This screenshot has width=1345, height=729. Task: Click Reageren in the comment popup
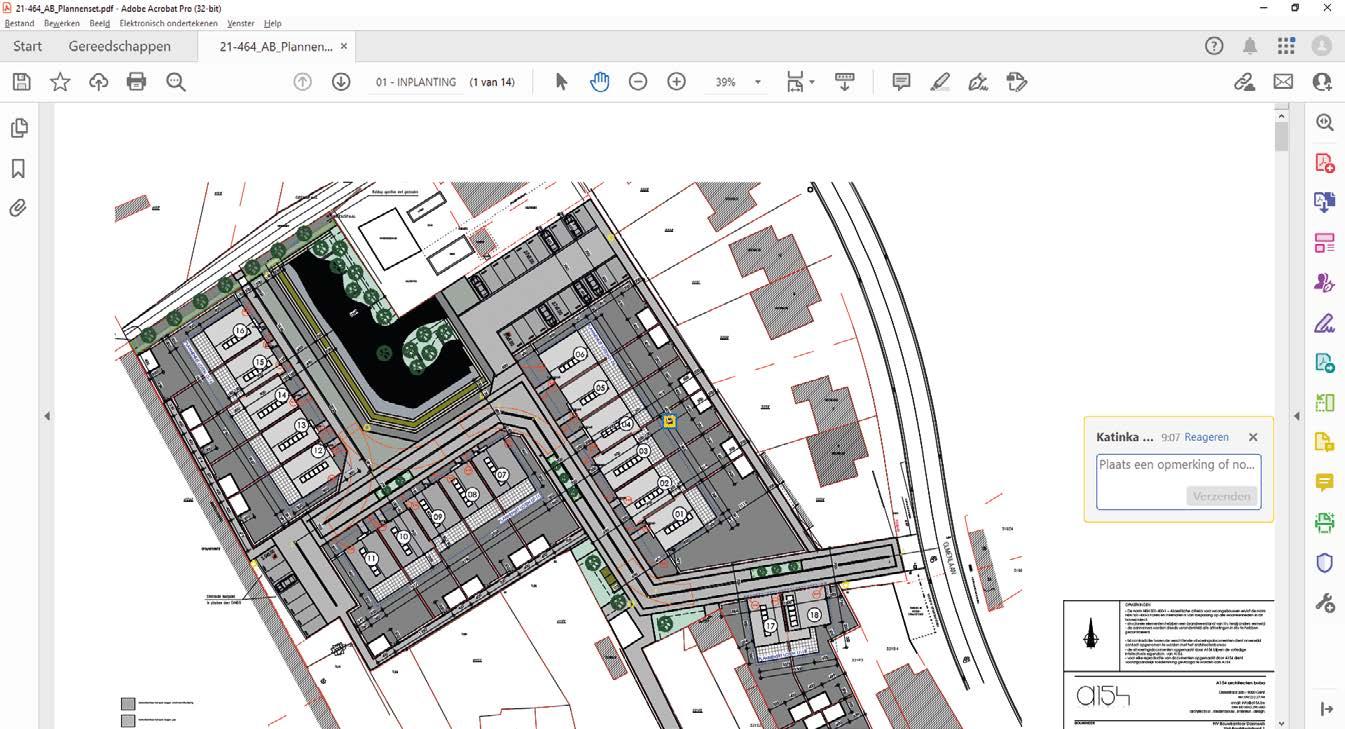[1207, 437]
